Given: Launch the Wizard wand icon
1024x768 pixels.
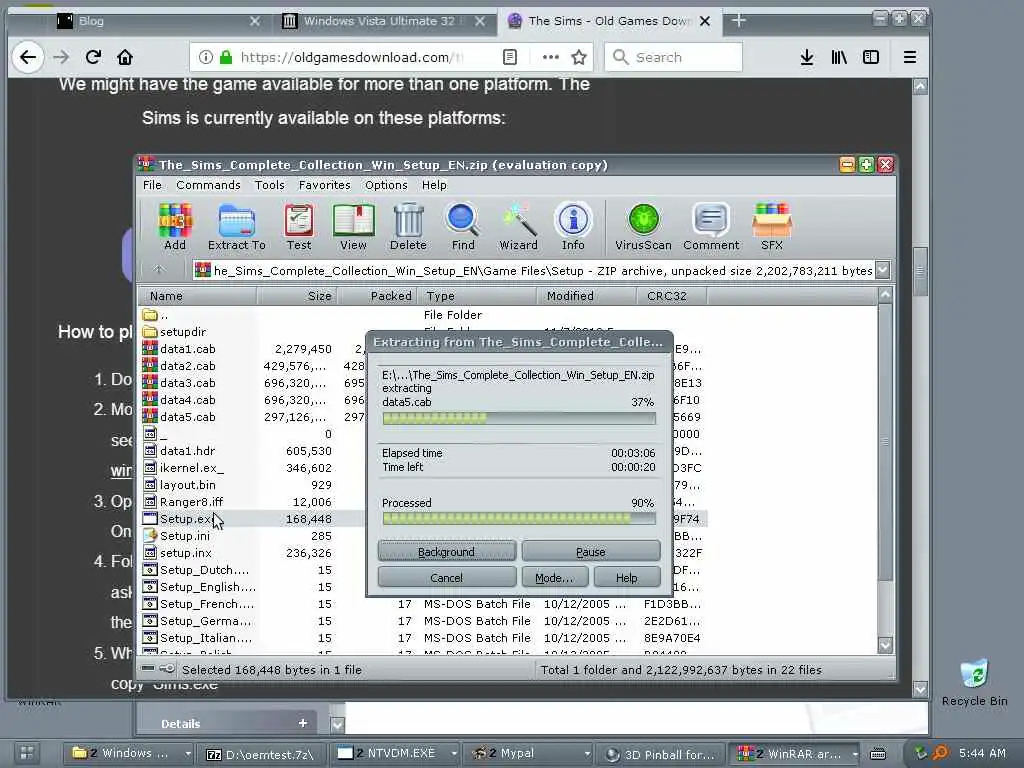Looking at the screenshot, I should [519, 227].
